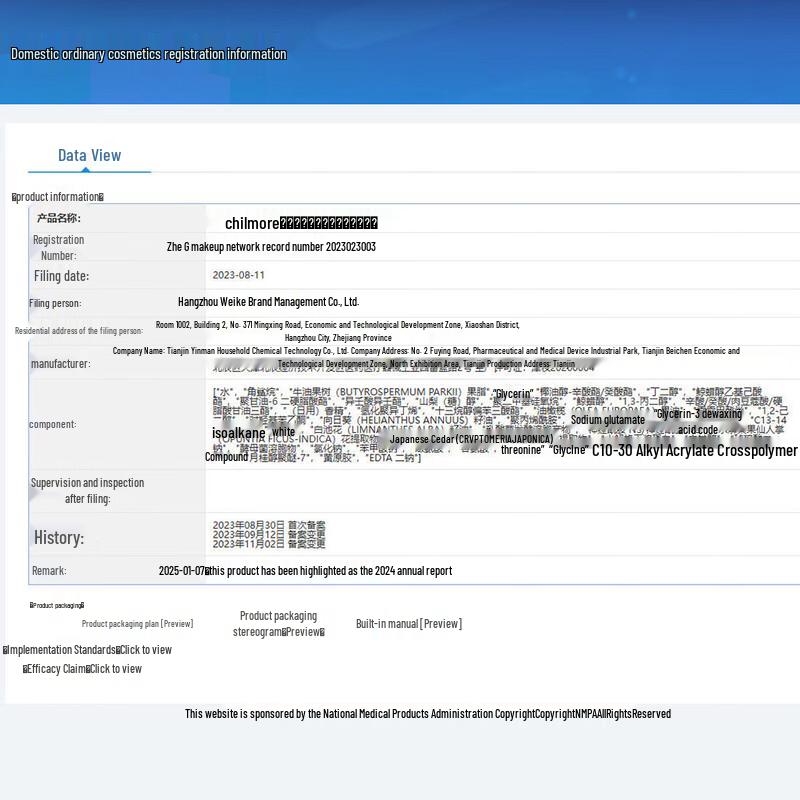Click the Product packaging section header
The image size is (800, 800).
point(57,605)
